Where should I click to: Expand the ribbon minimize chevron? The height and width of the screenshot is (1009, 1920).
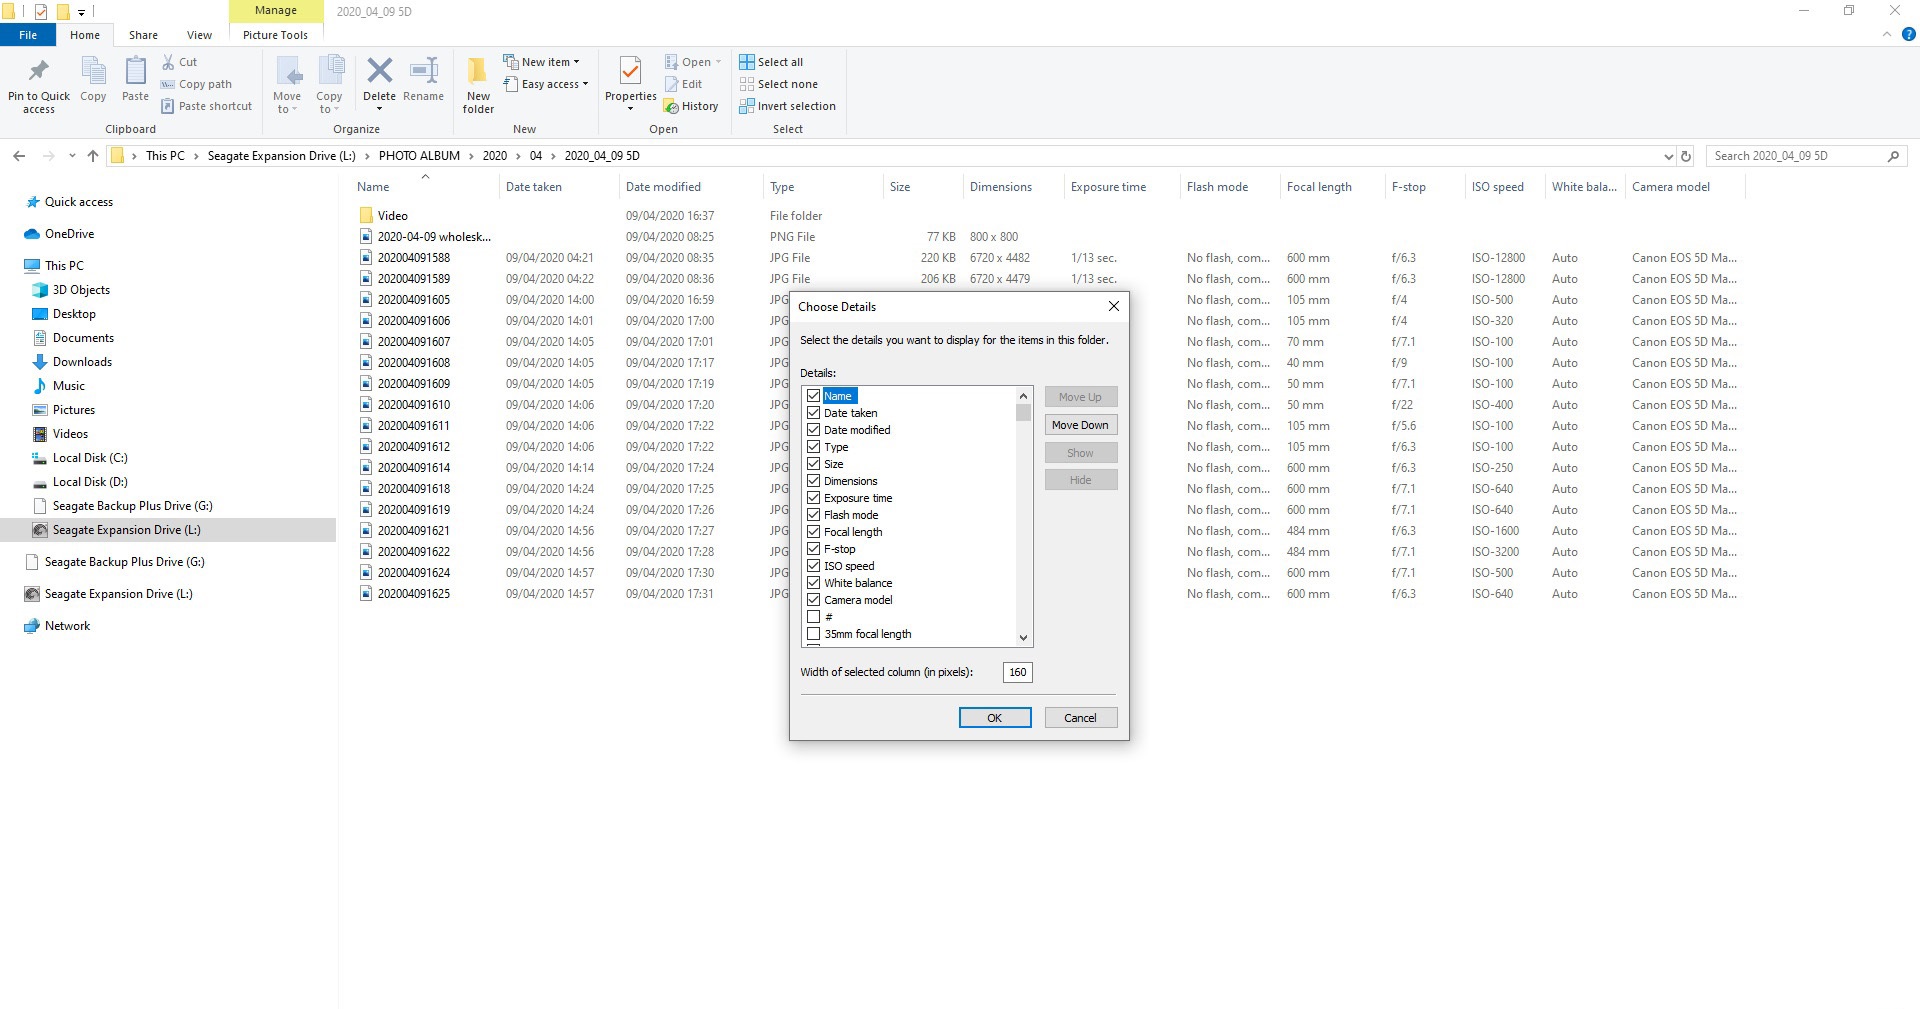(x=1887, y=34)
